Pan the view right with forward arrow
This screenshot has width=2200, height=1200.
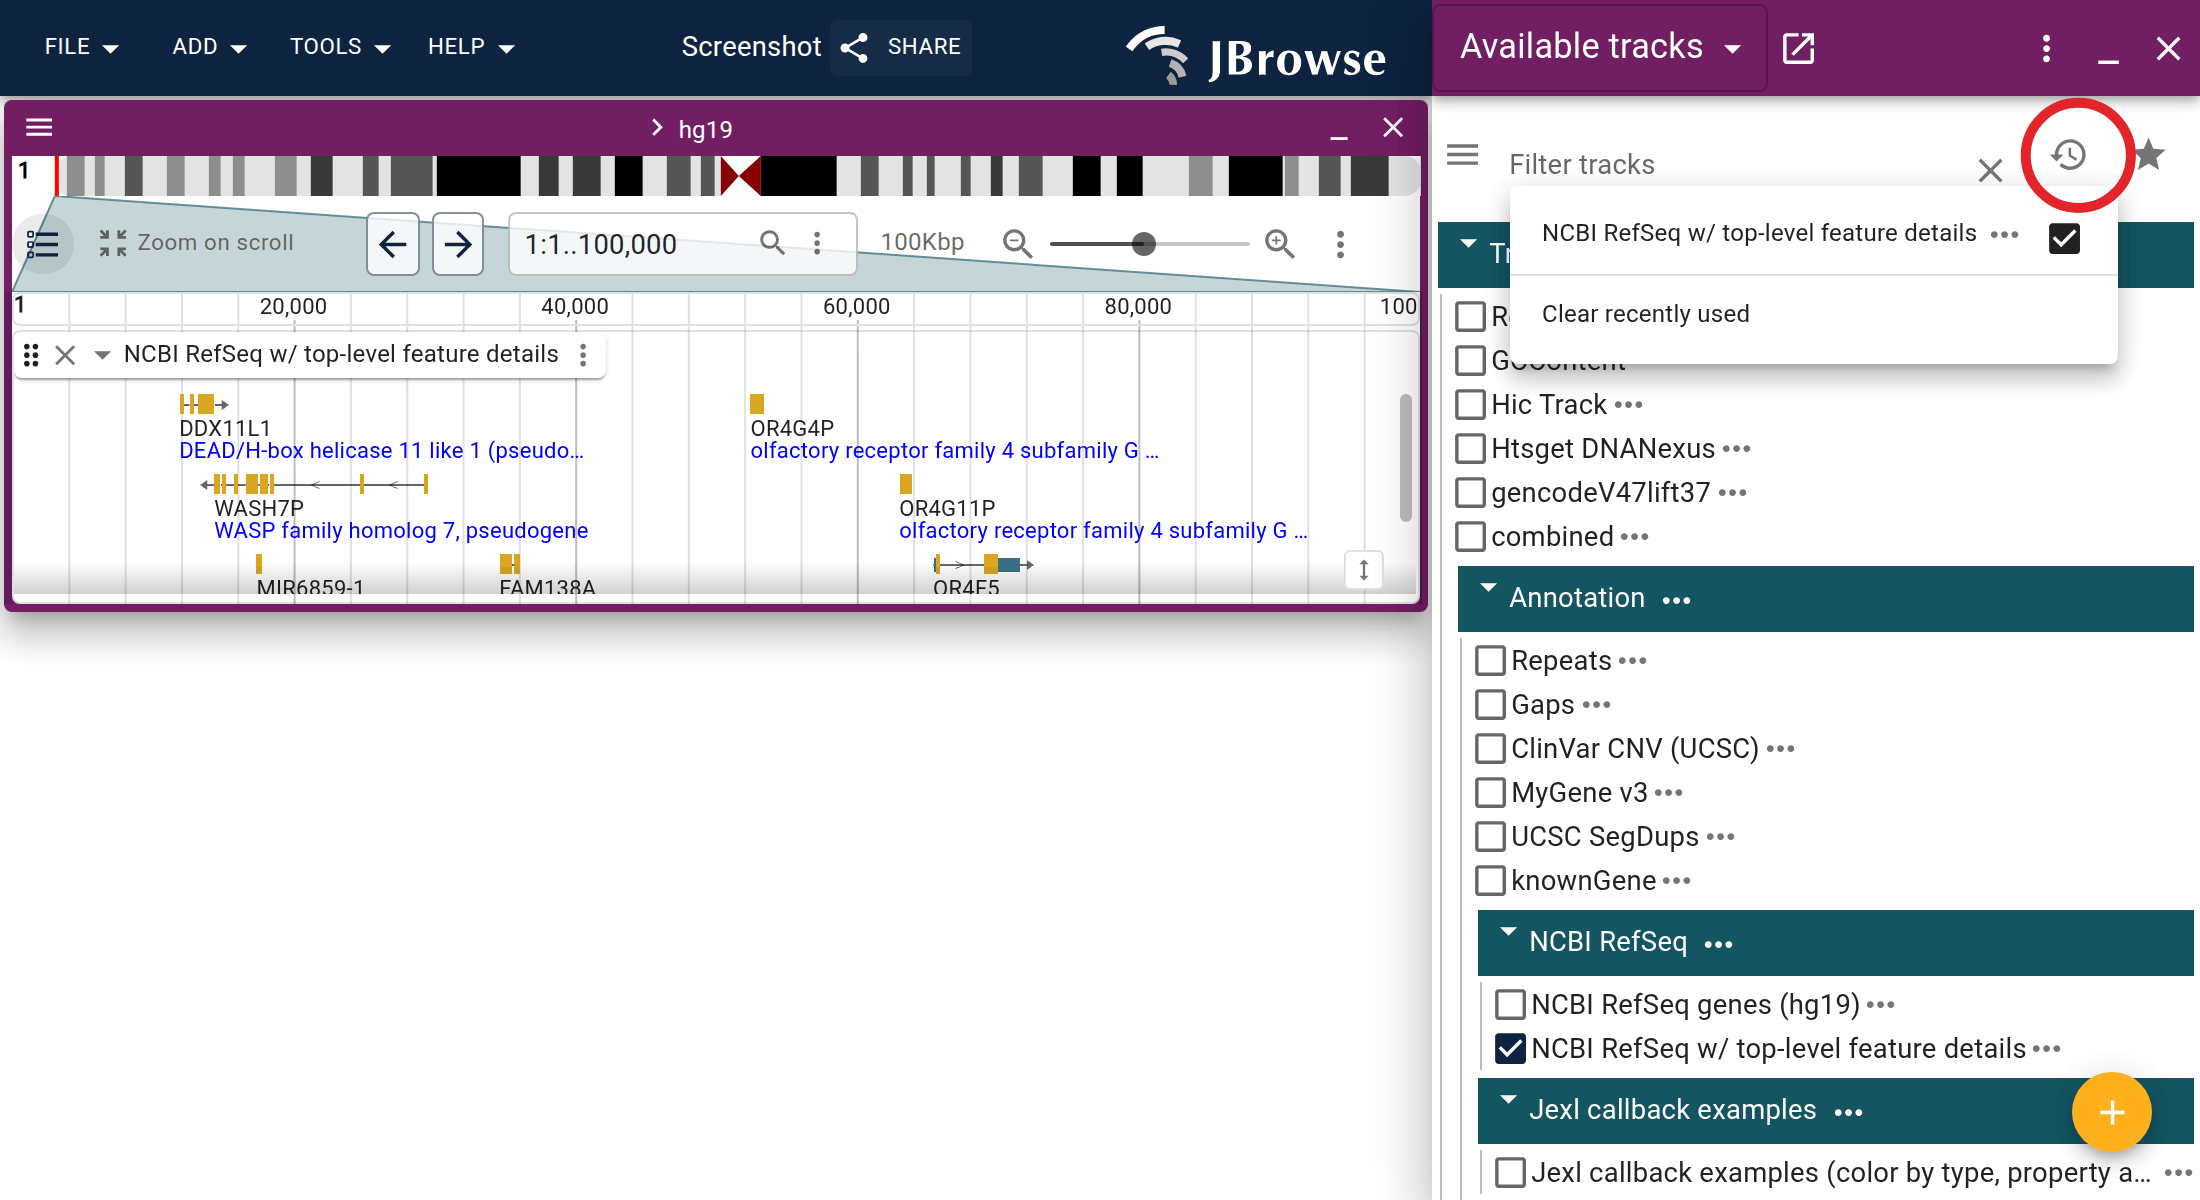(458, 243)
